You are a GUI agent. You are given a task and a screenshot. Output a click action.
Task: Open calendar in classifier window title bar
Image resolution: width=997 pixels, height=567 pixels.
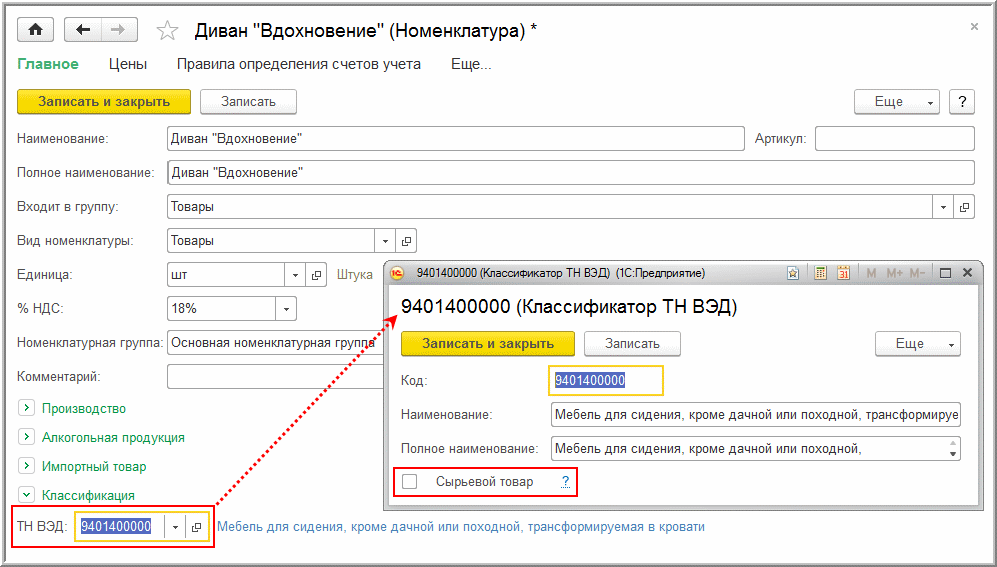pyautogui.click(x=844, y=273)
